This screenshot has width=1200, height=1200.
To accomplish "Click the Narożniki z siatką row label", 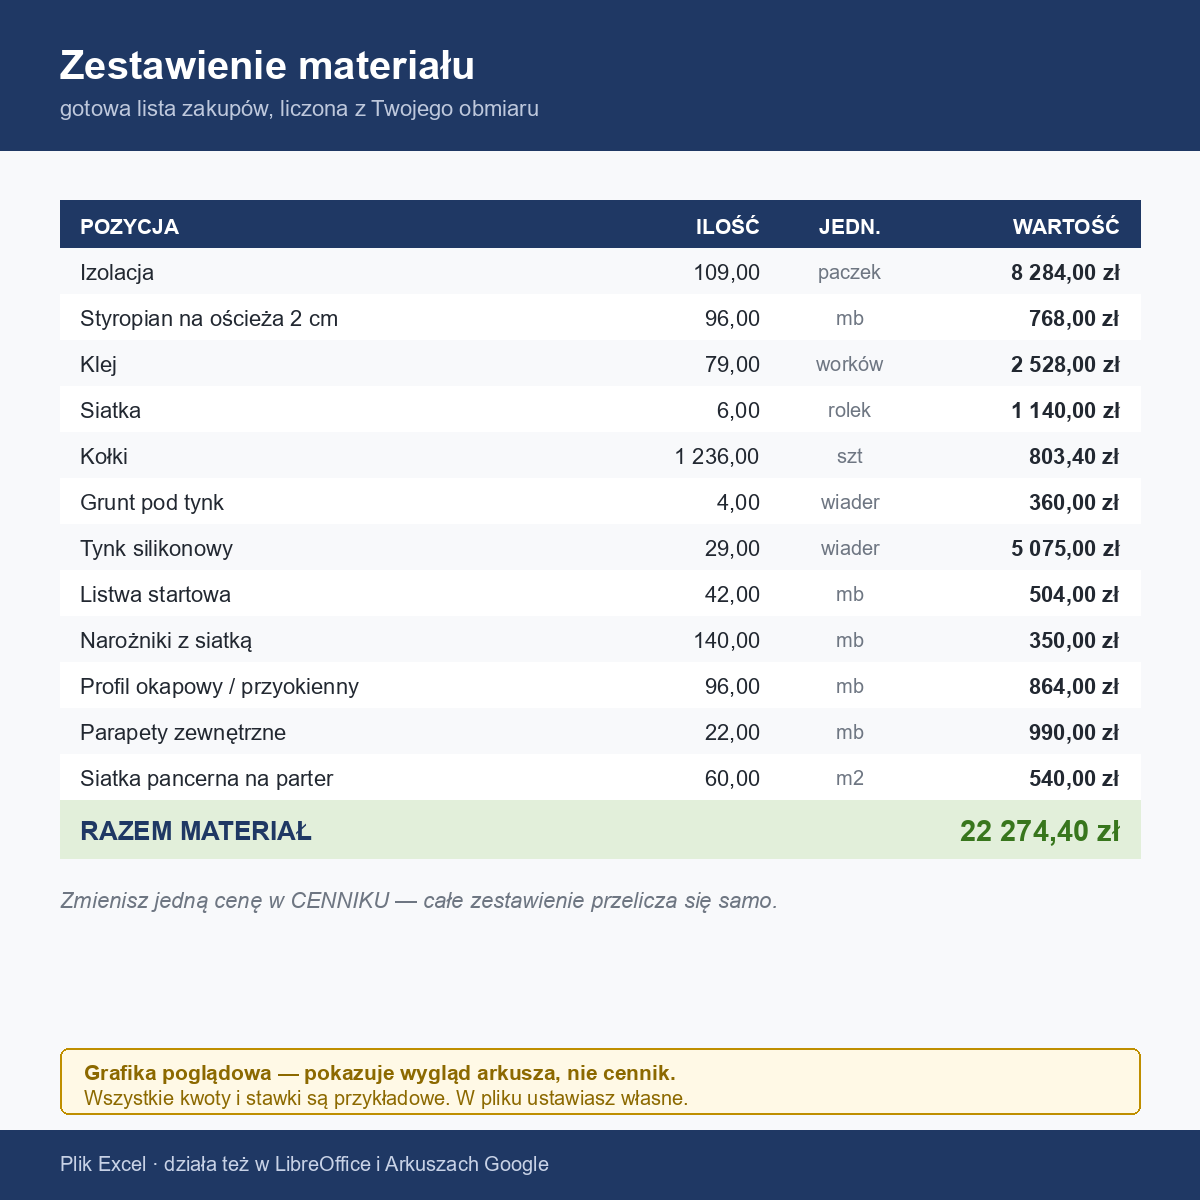I will point(166,640).
